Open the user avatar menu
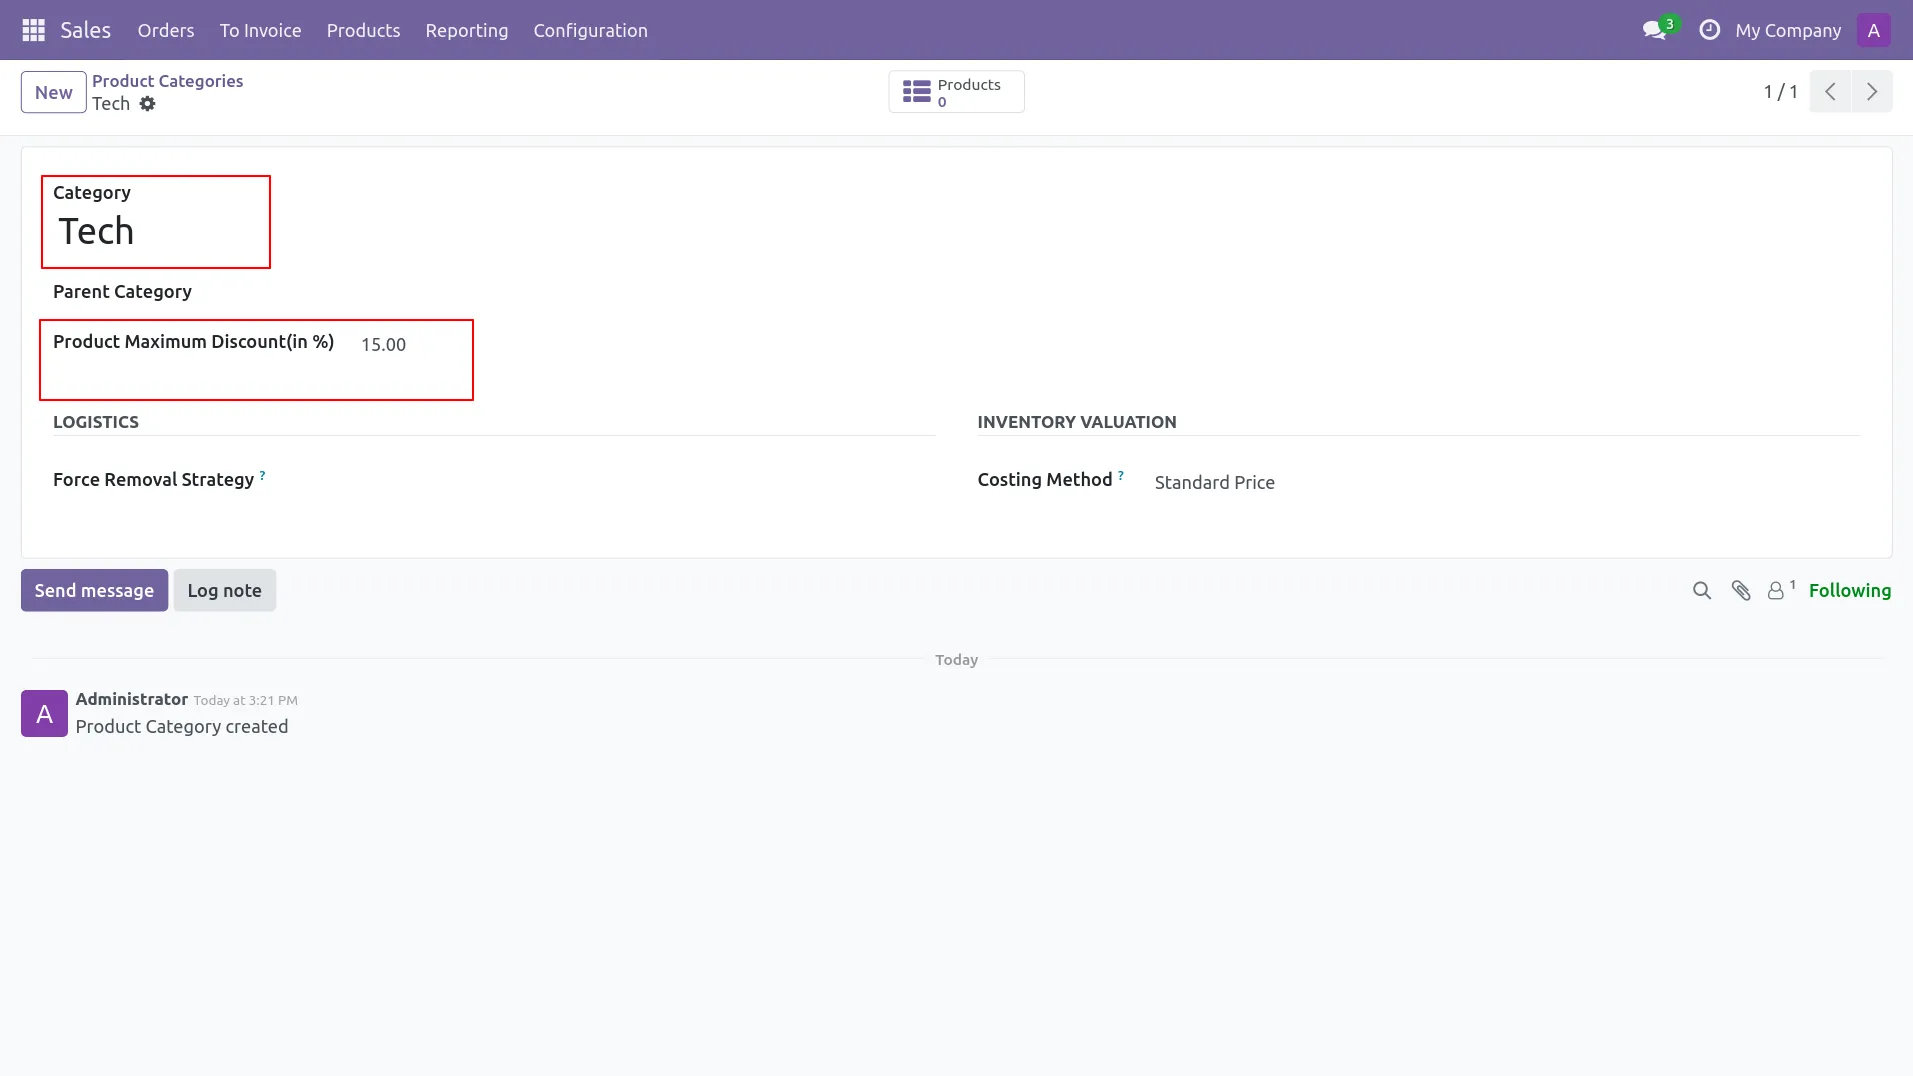The width and height of the screenshot is (1913, 1076). coord(1873,30)
